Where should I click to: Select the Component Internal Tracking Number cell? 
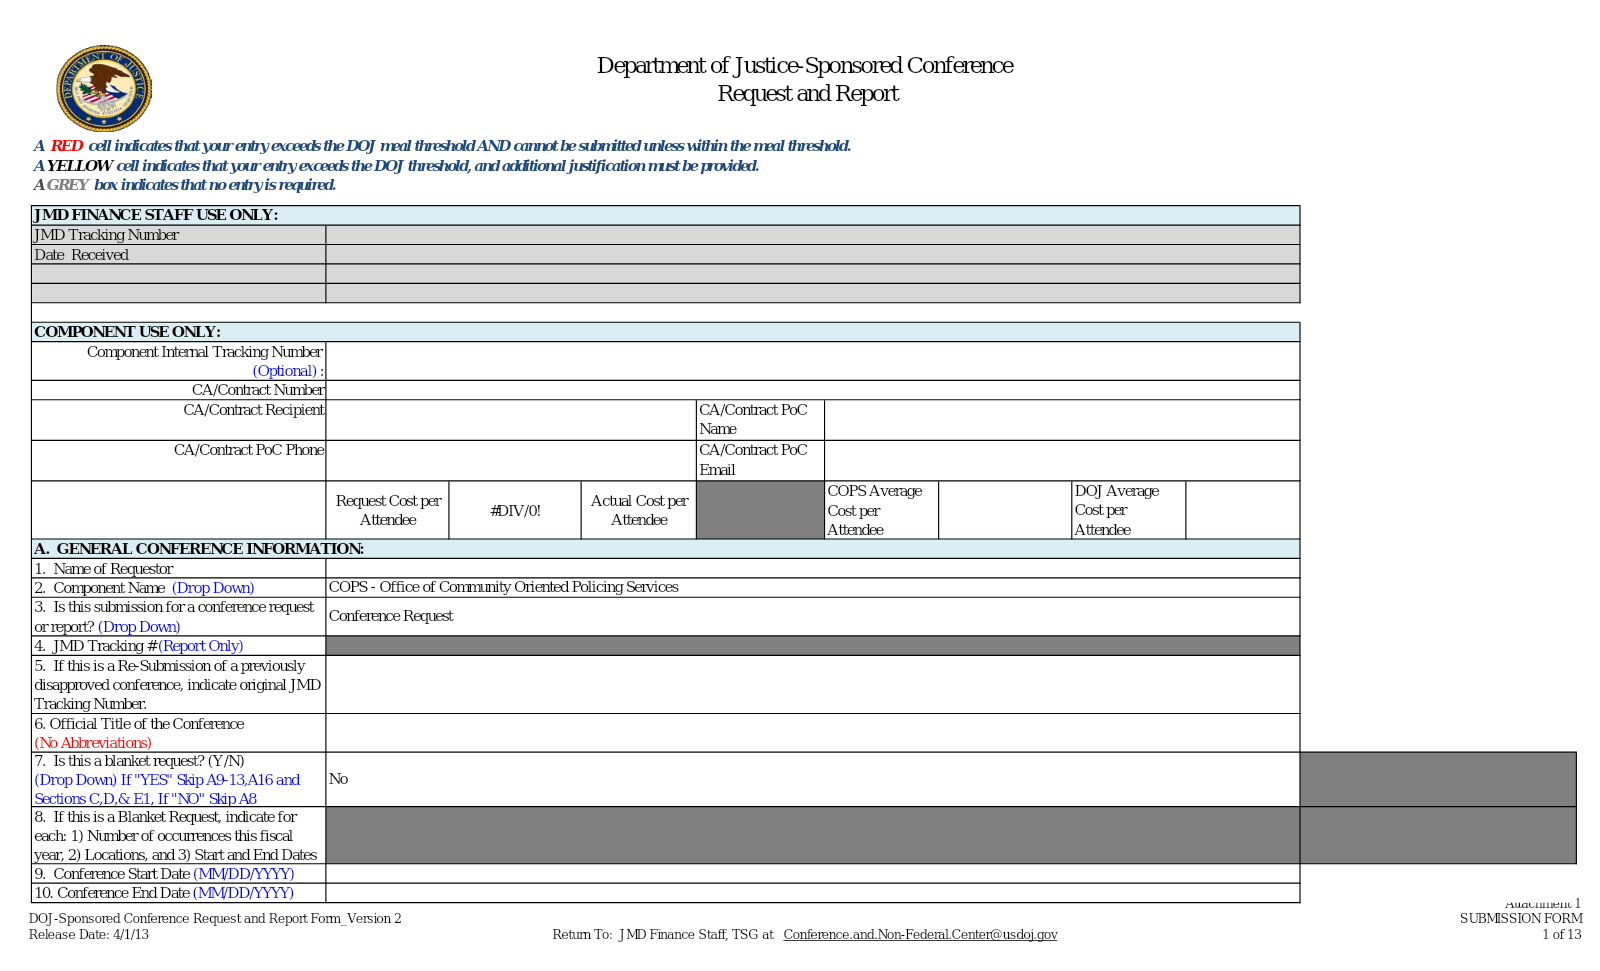click(x=812, y=361)
